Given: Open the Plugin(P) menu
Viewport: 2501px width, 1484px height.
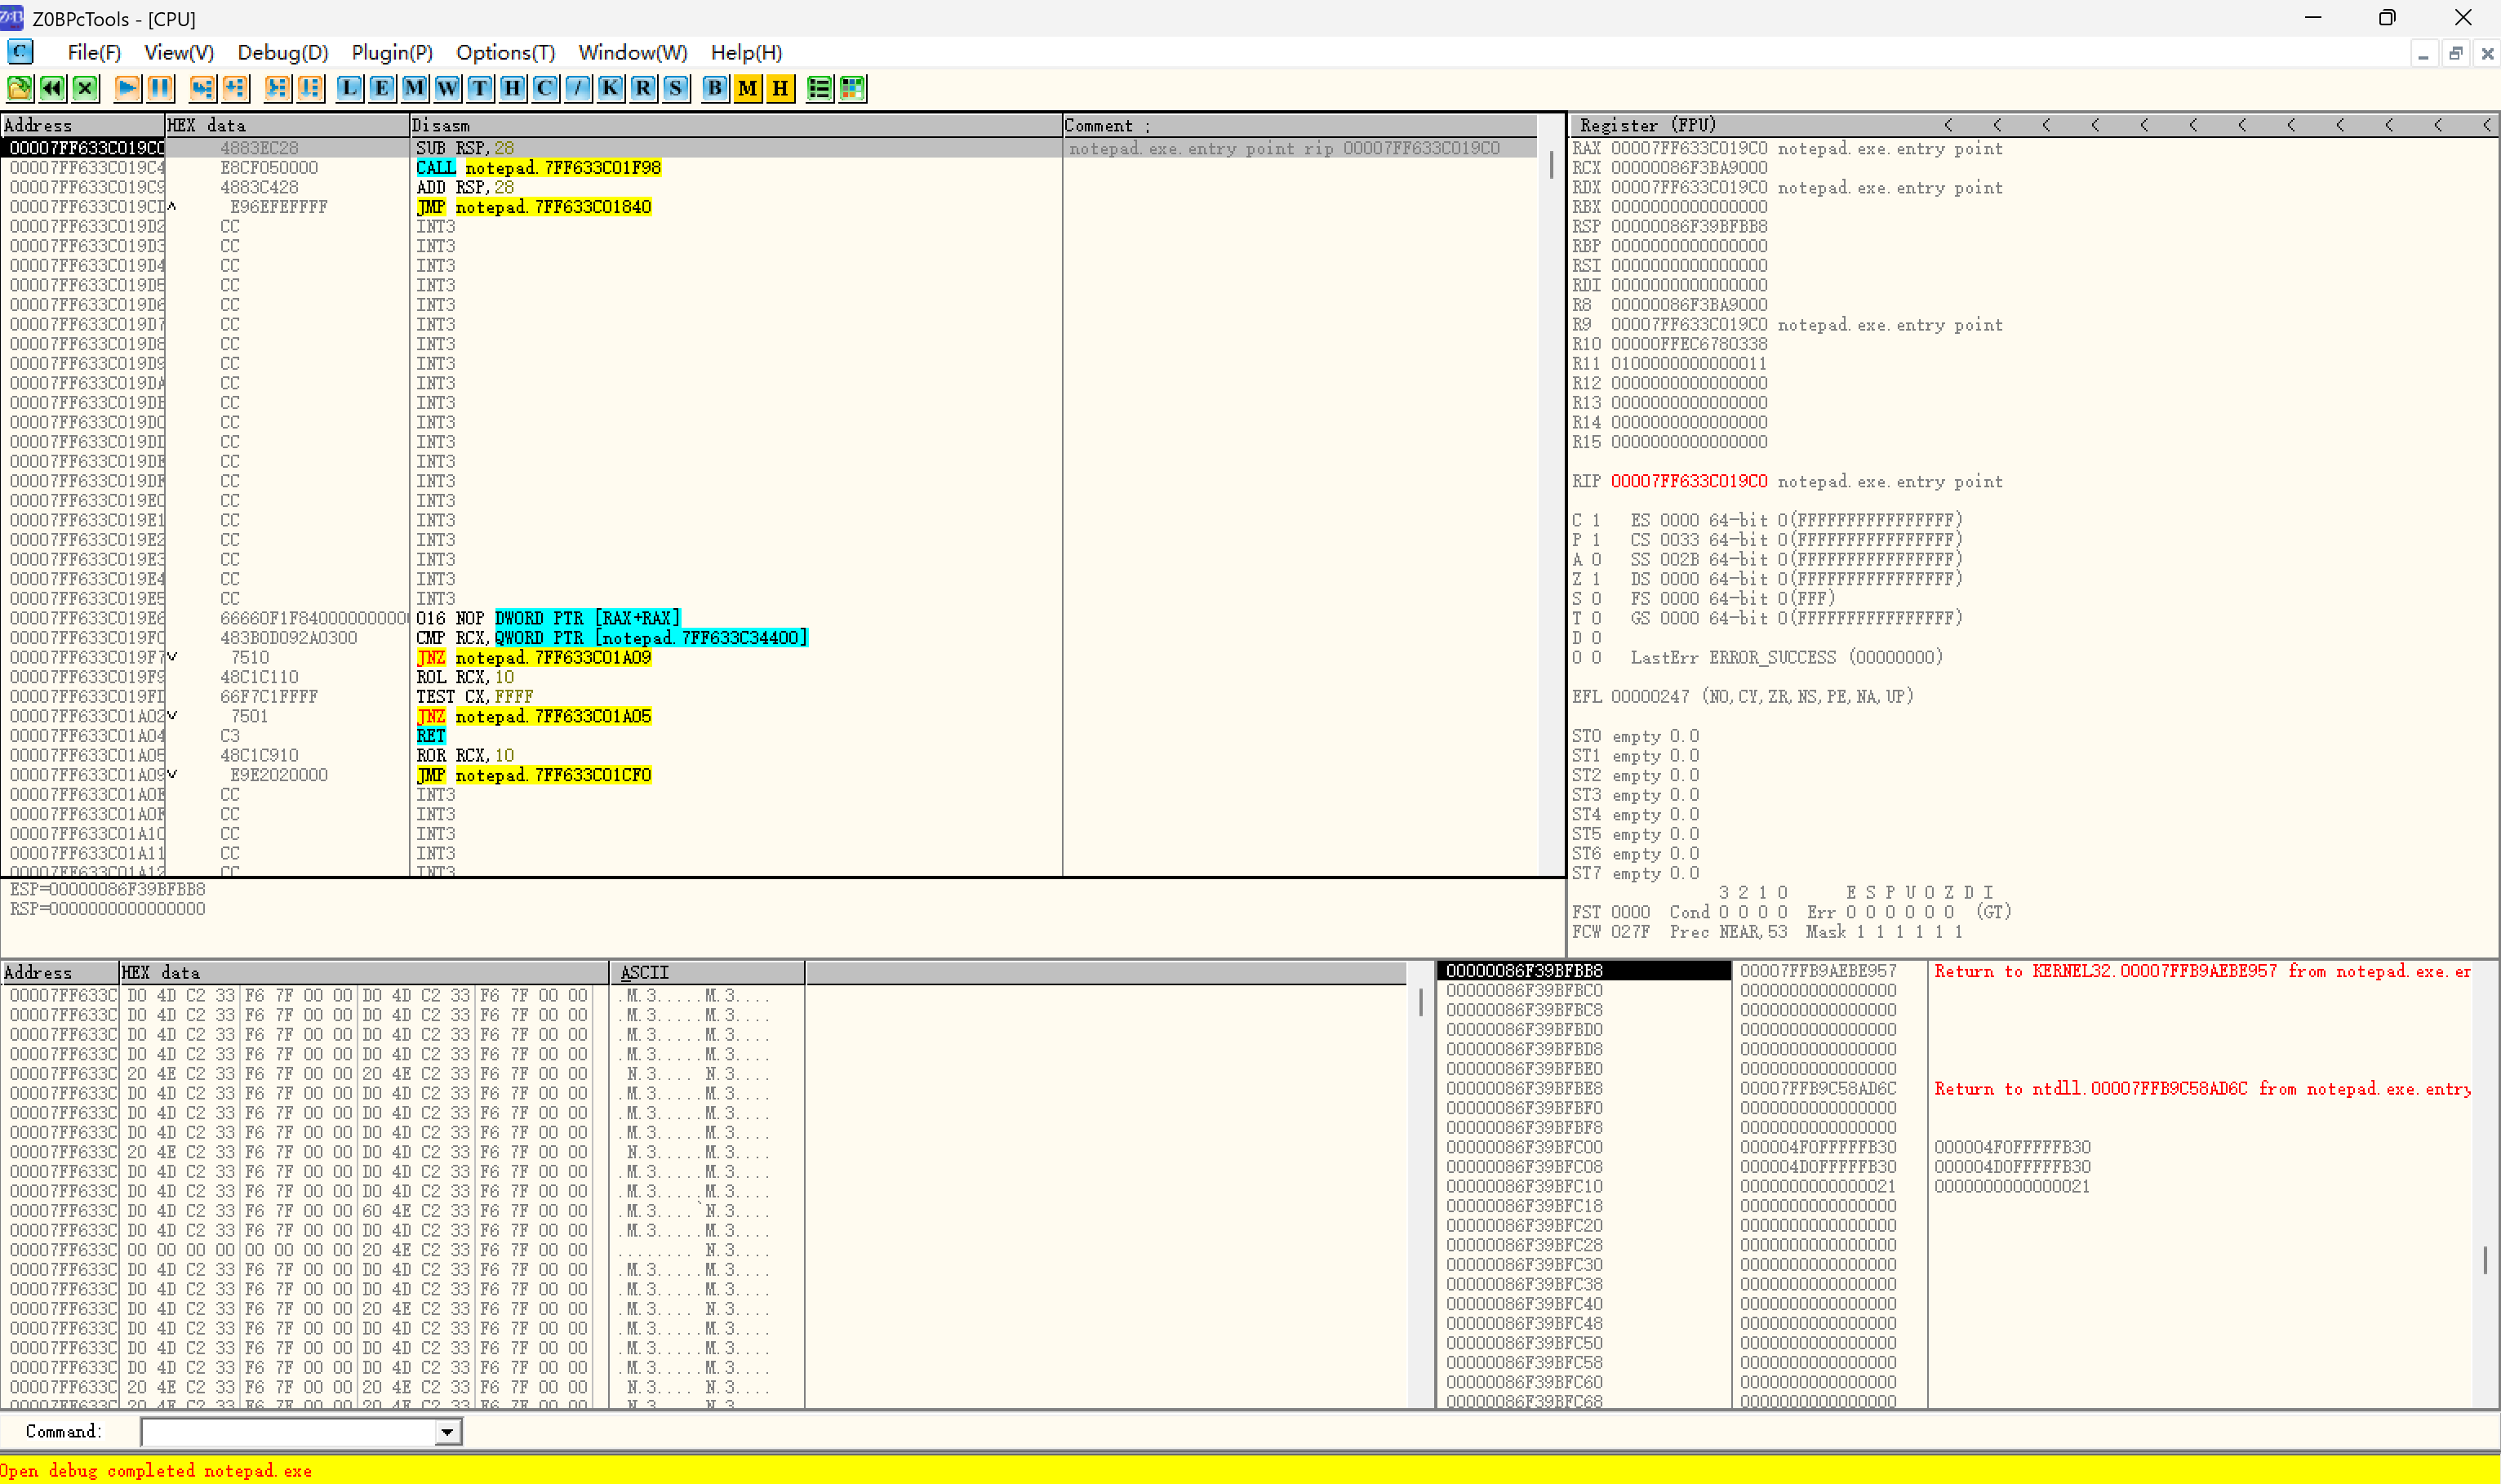Looking at the screenshot, I should [392, 53].
